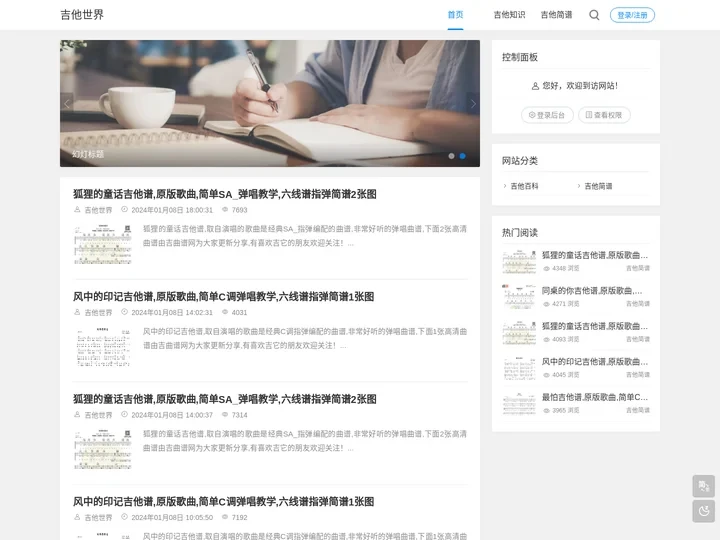Click the clock icon beside 2024年01月08日 10:05:50
Screen dimensions: 720x540
tap(124, 517)
